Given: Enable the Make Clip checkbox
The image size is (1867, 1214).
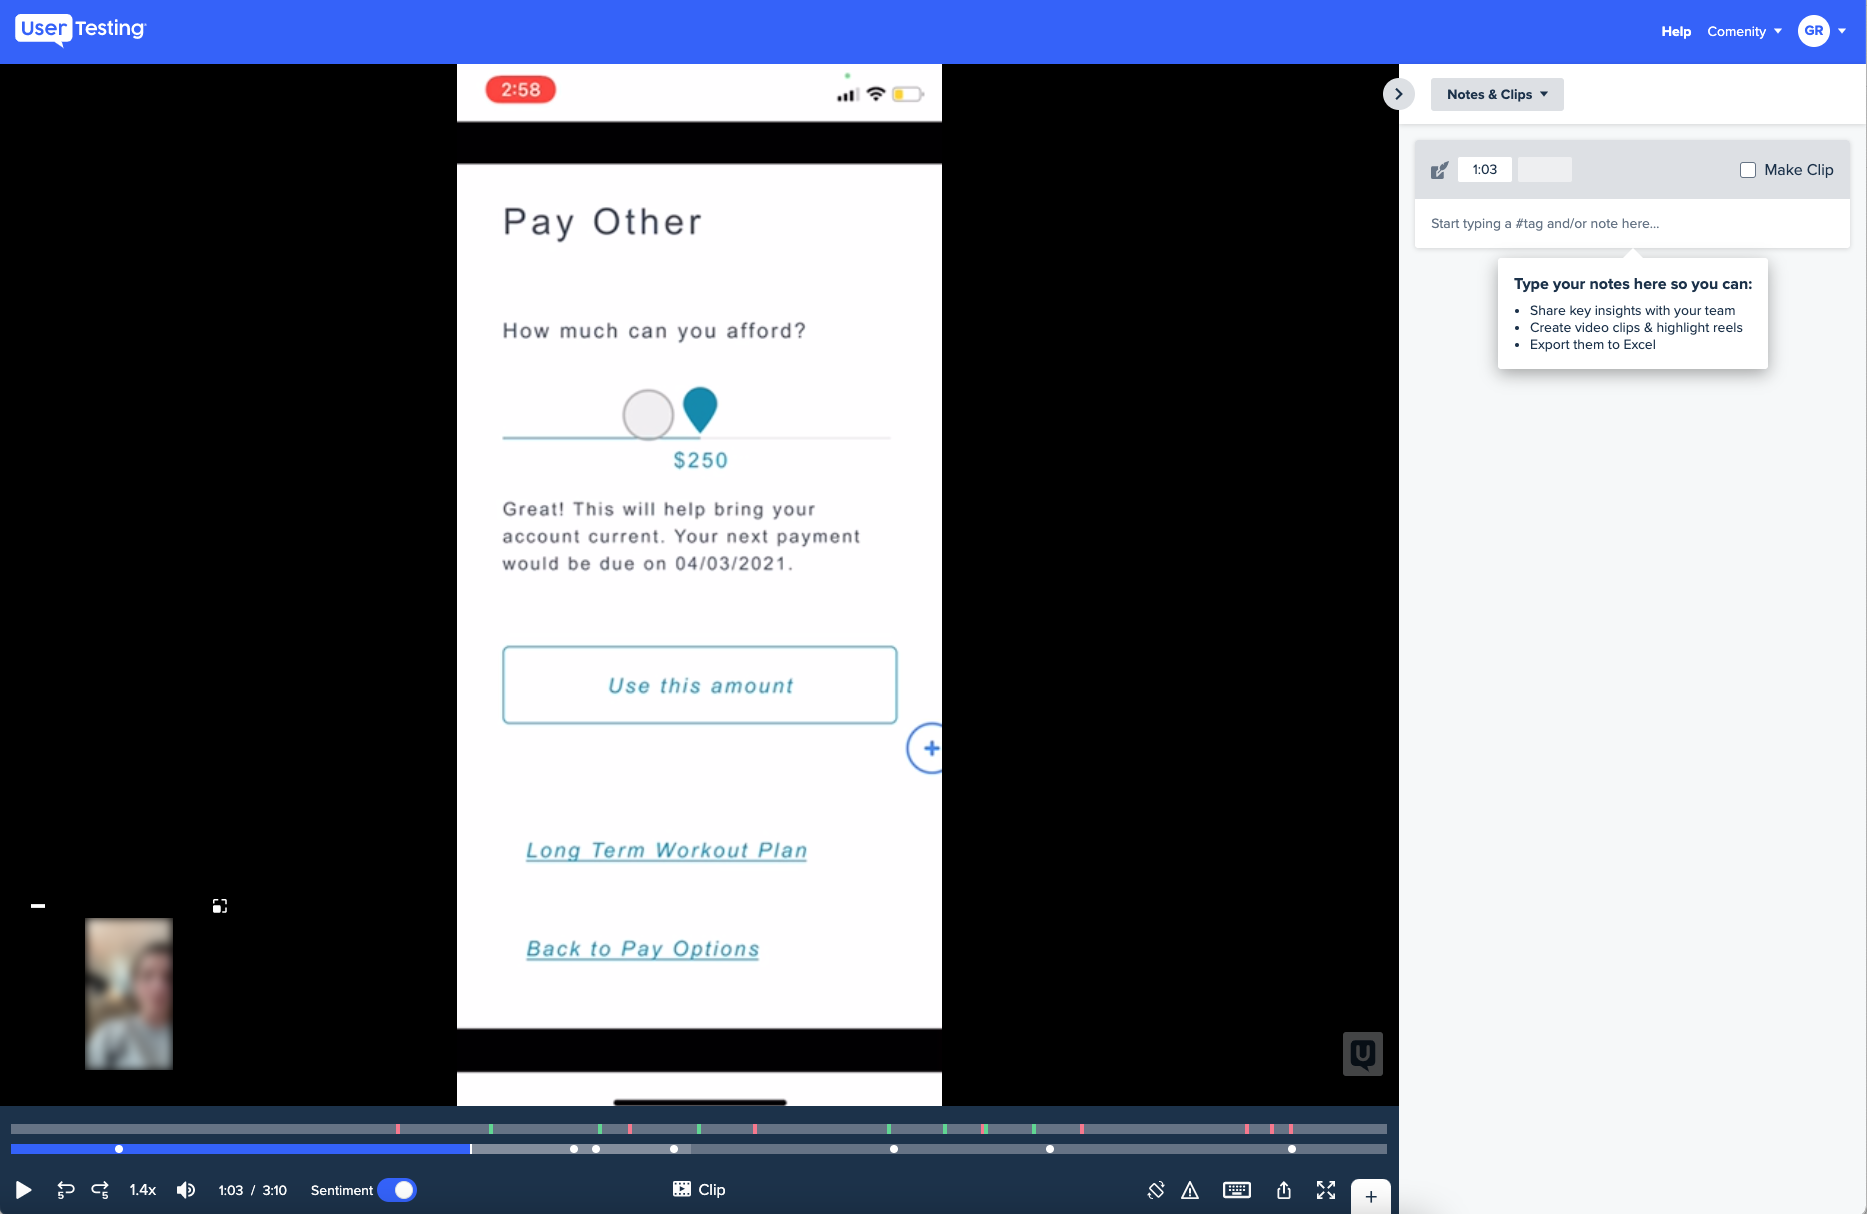Looking at the screenshot, I should coord(1748,170).
